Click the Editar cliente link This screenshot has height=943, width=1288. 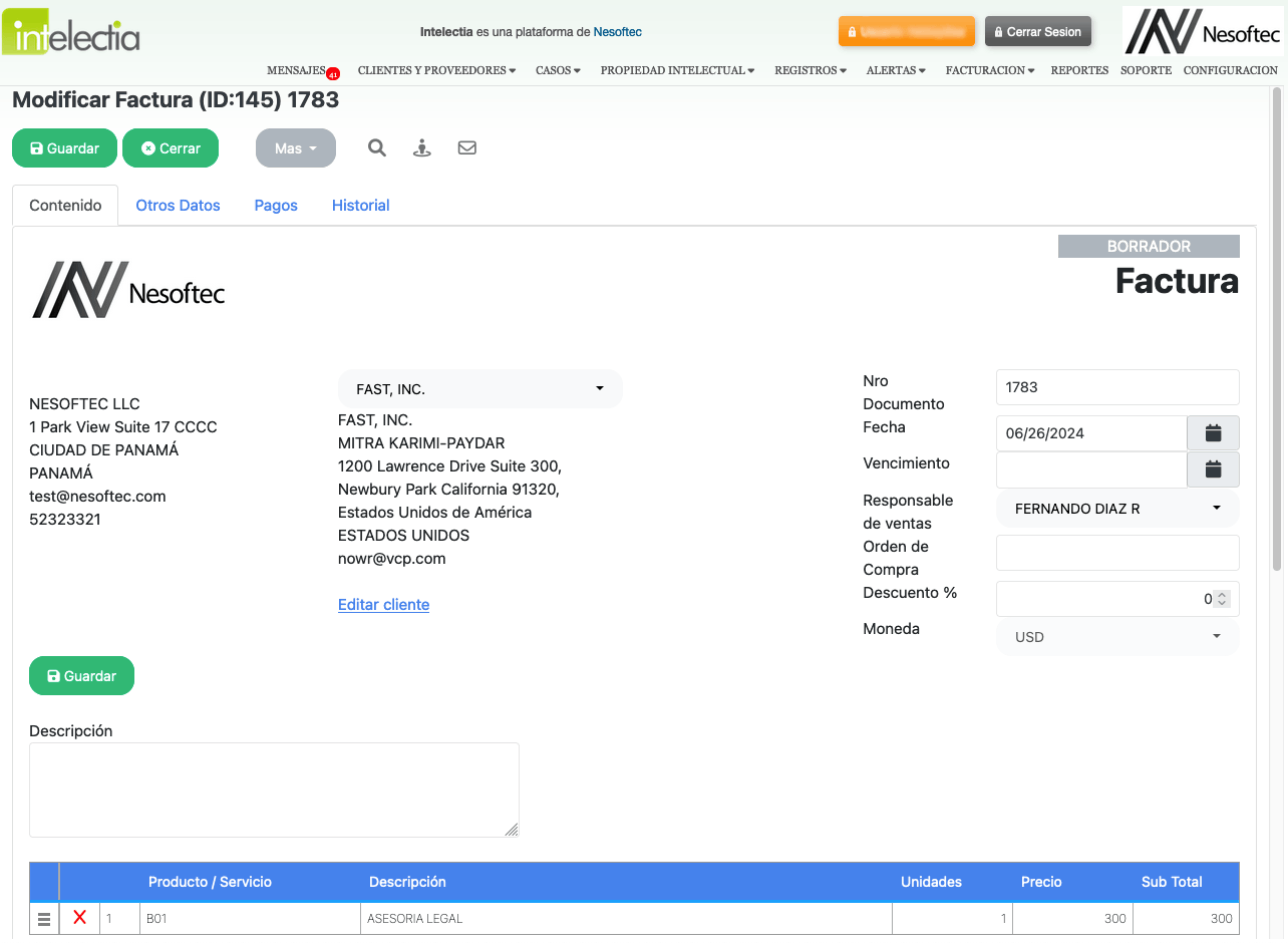click(x=384, y=604)
